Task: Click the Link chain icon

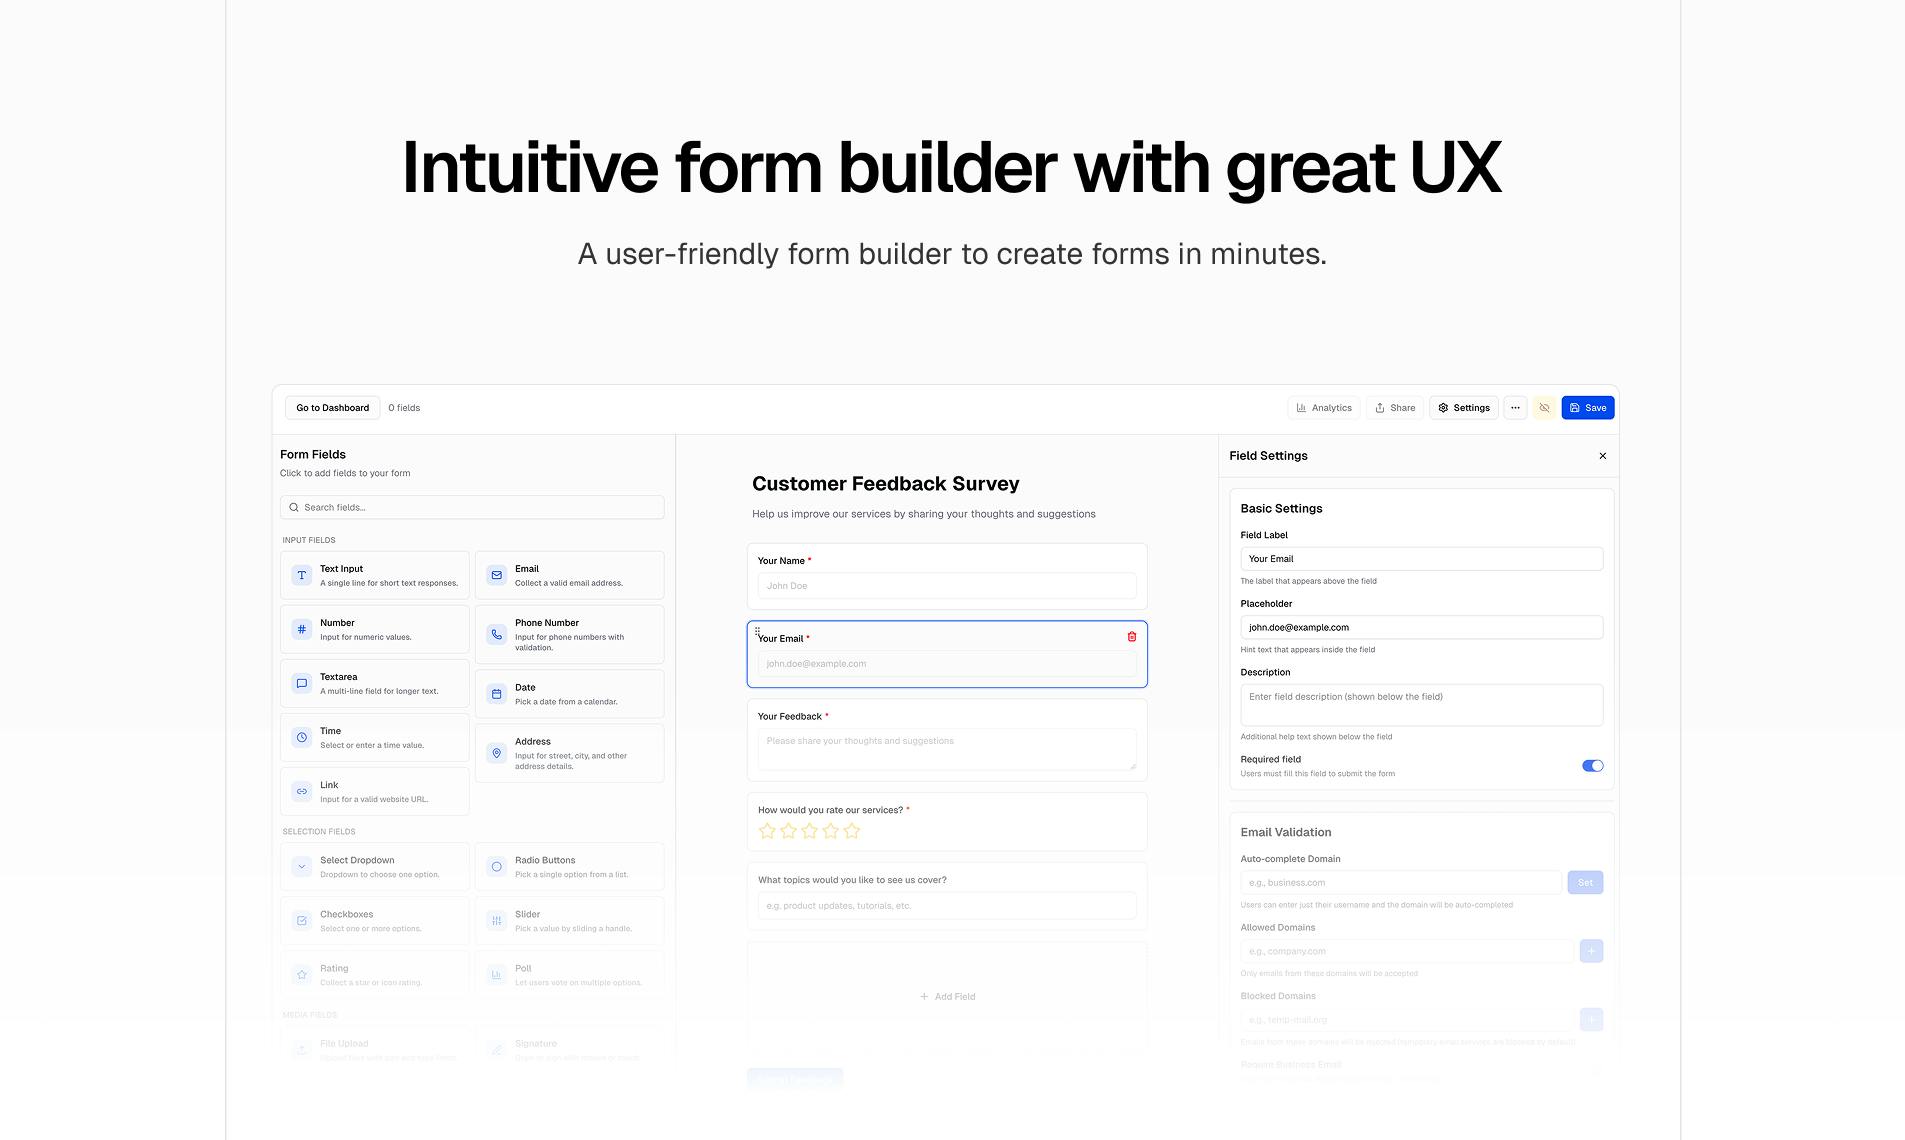Action: click(x=301, y=791)
